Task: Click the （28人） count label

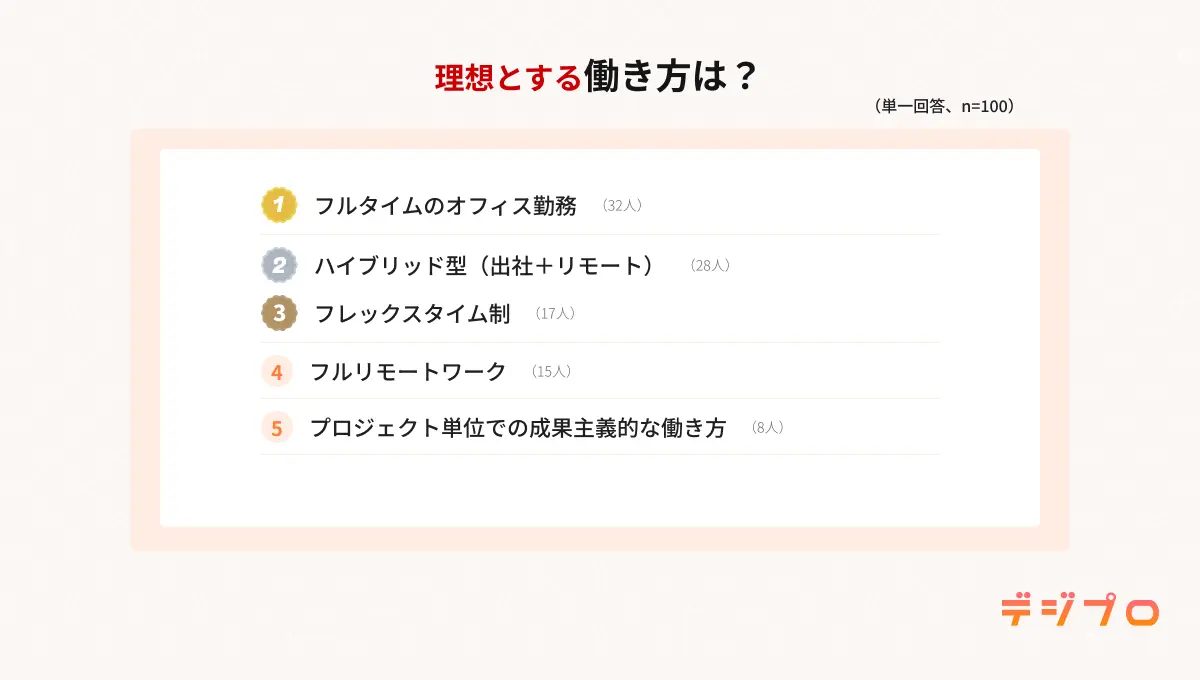Action: [710, 266]
